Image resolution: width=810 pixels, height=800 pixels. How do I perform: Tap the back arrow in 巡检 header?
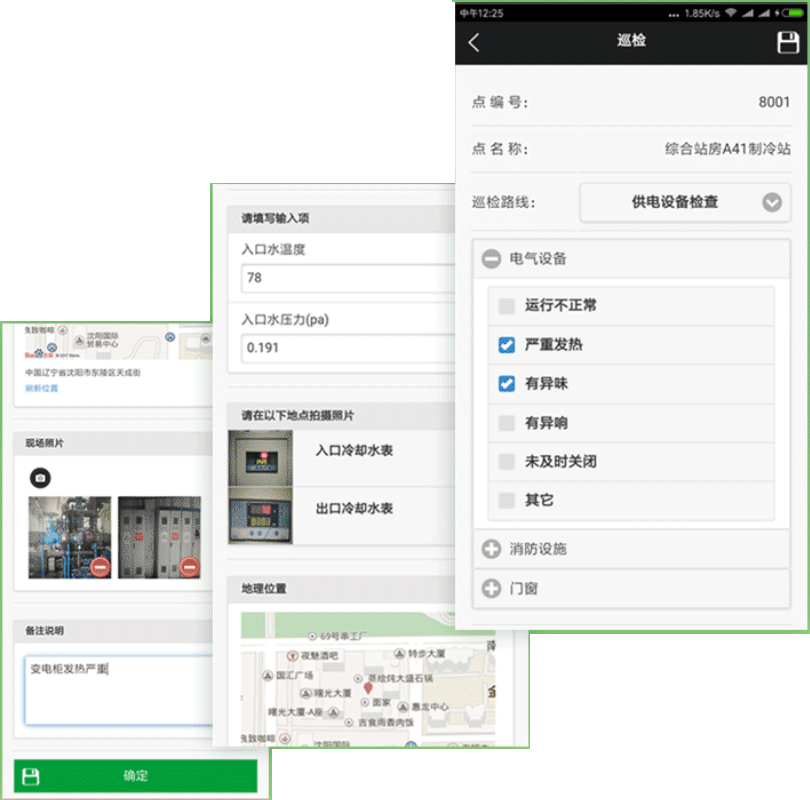[x=475, y=42]
